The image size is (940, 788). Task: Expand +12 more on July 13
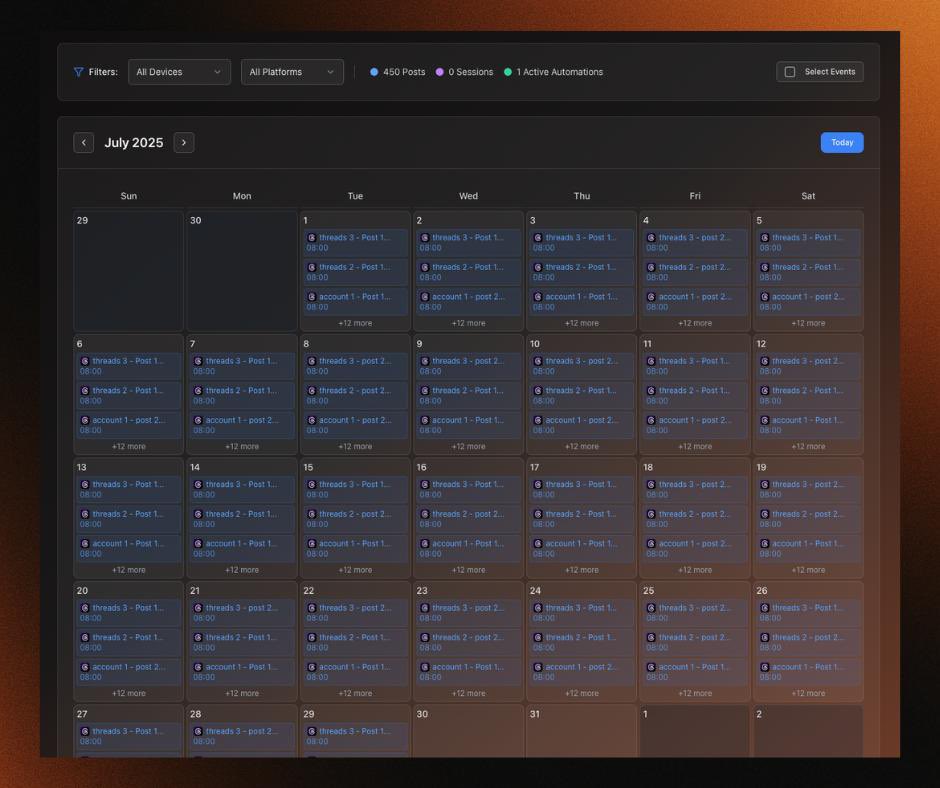point(129,570)
